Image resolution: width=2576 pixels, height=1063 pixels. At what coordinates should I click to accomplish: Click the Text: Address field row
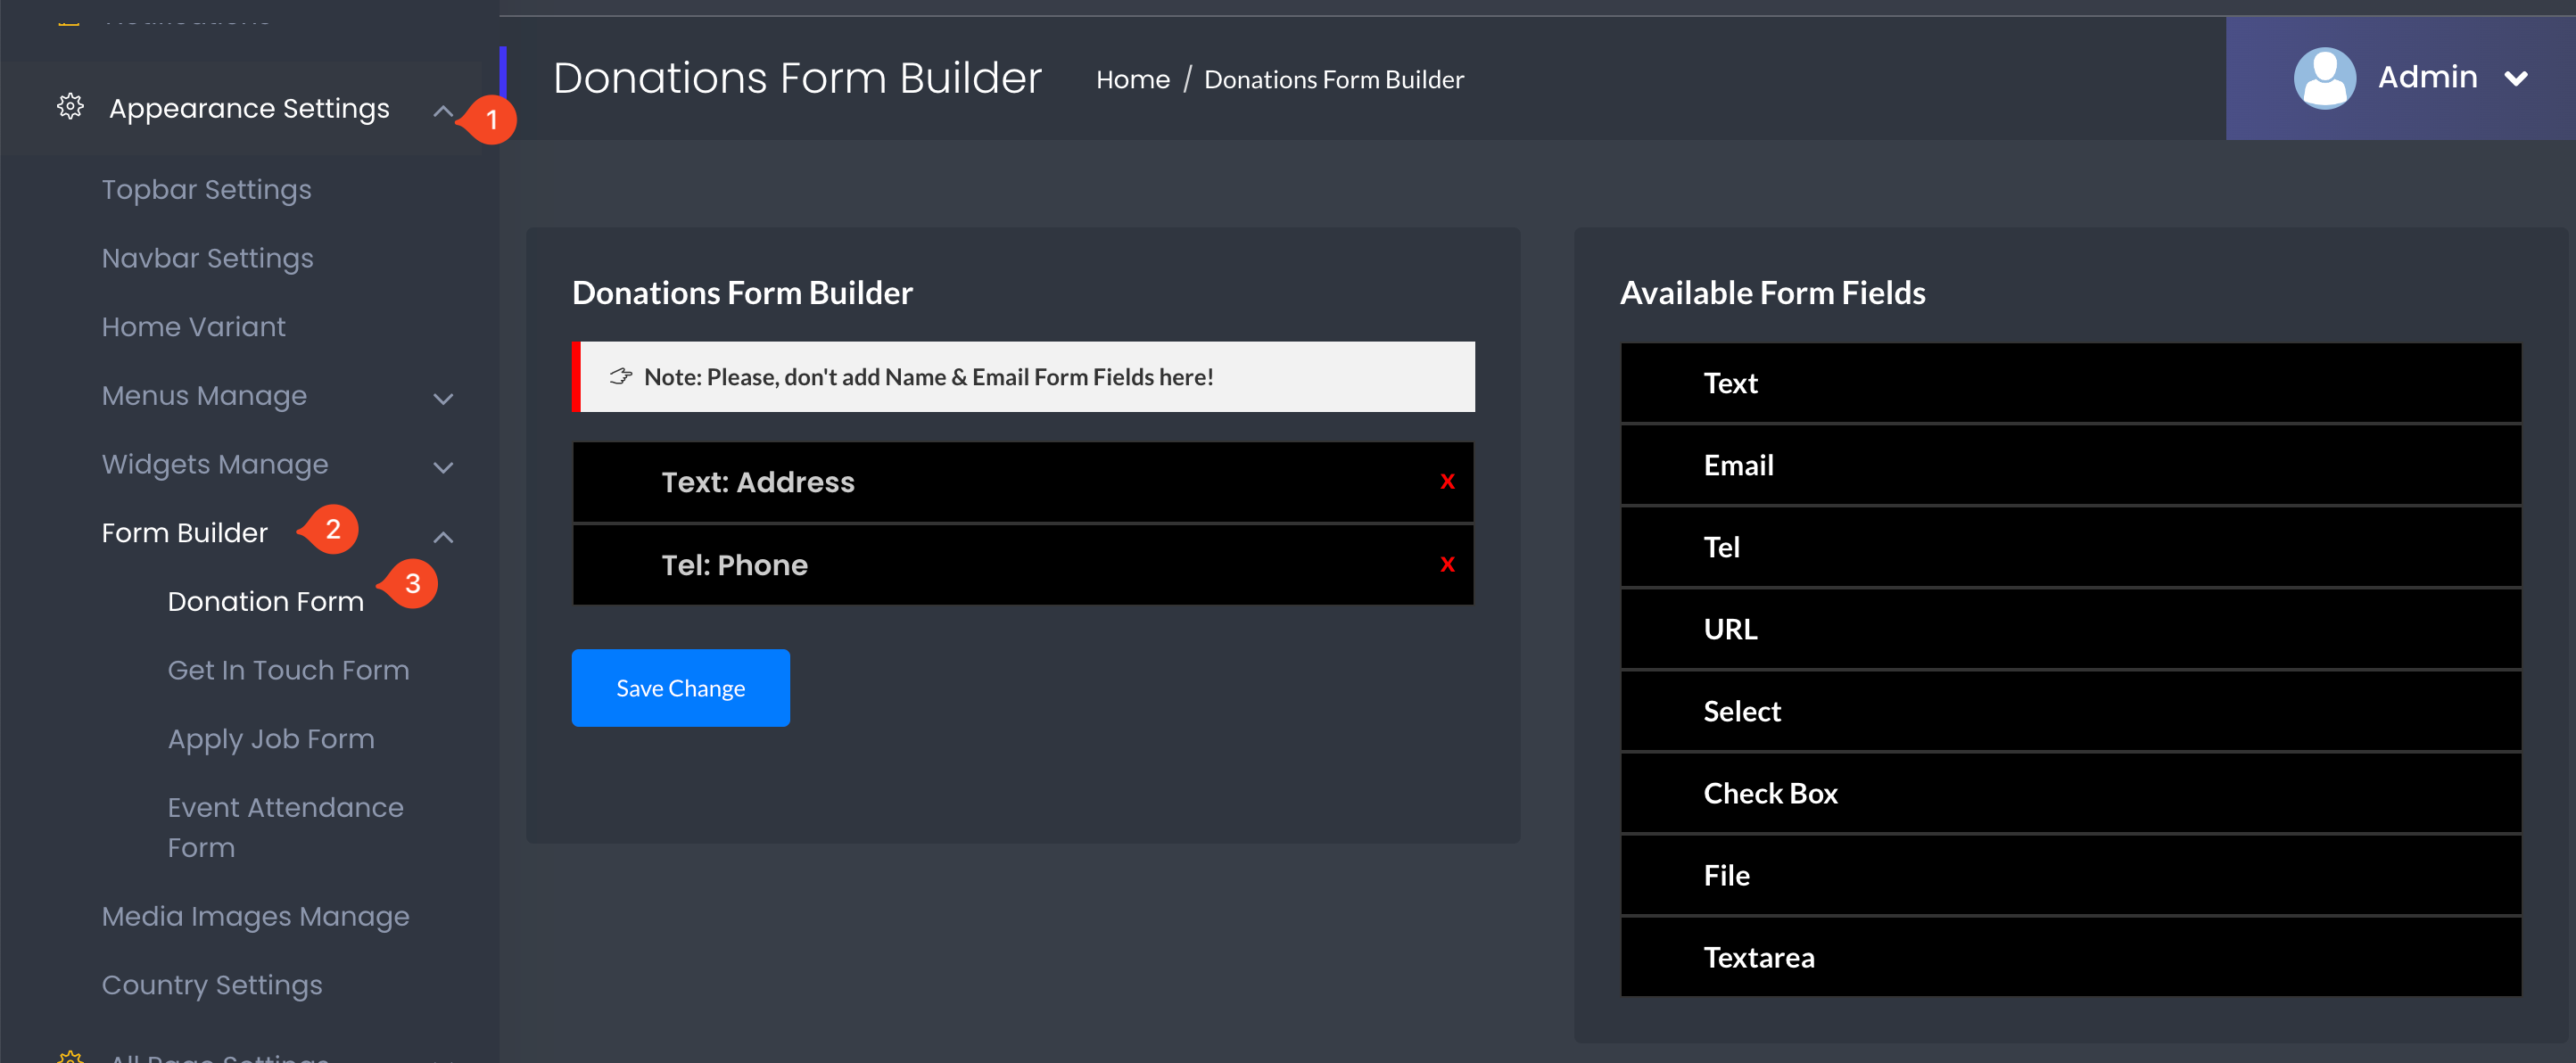[1023, 482]
